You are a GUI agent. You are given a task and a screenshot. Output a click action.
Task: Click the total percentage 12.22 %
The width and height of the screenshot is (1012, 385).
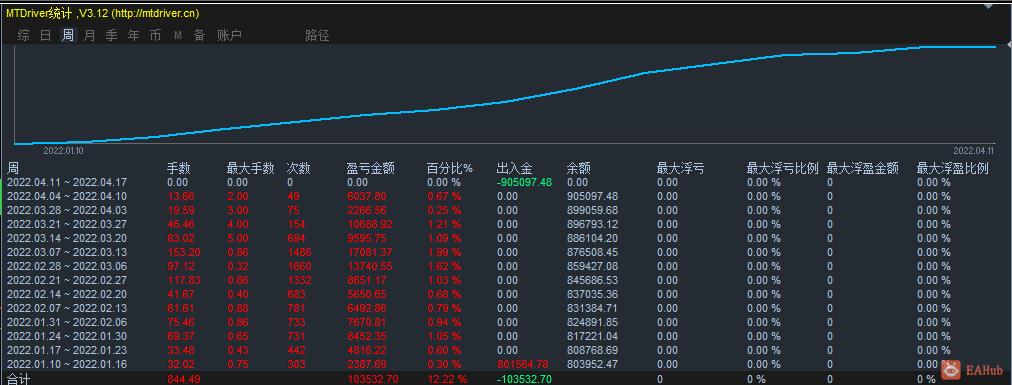pyautogui.click(x=446, y=379)
